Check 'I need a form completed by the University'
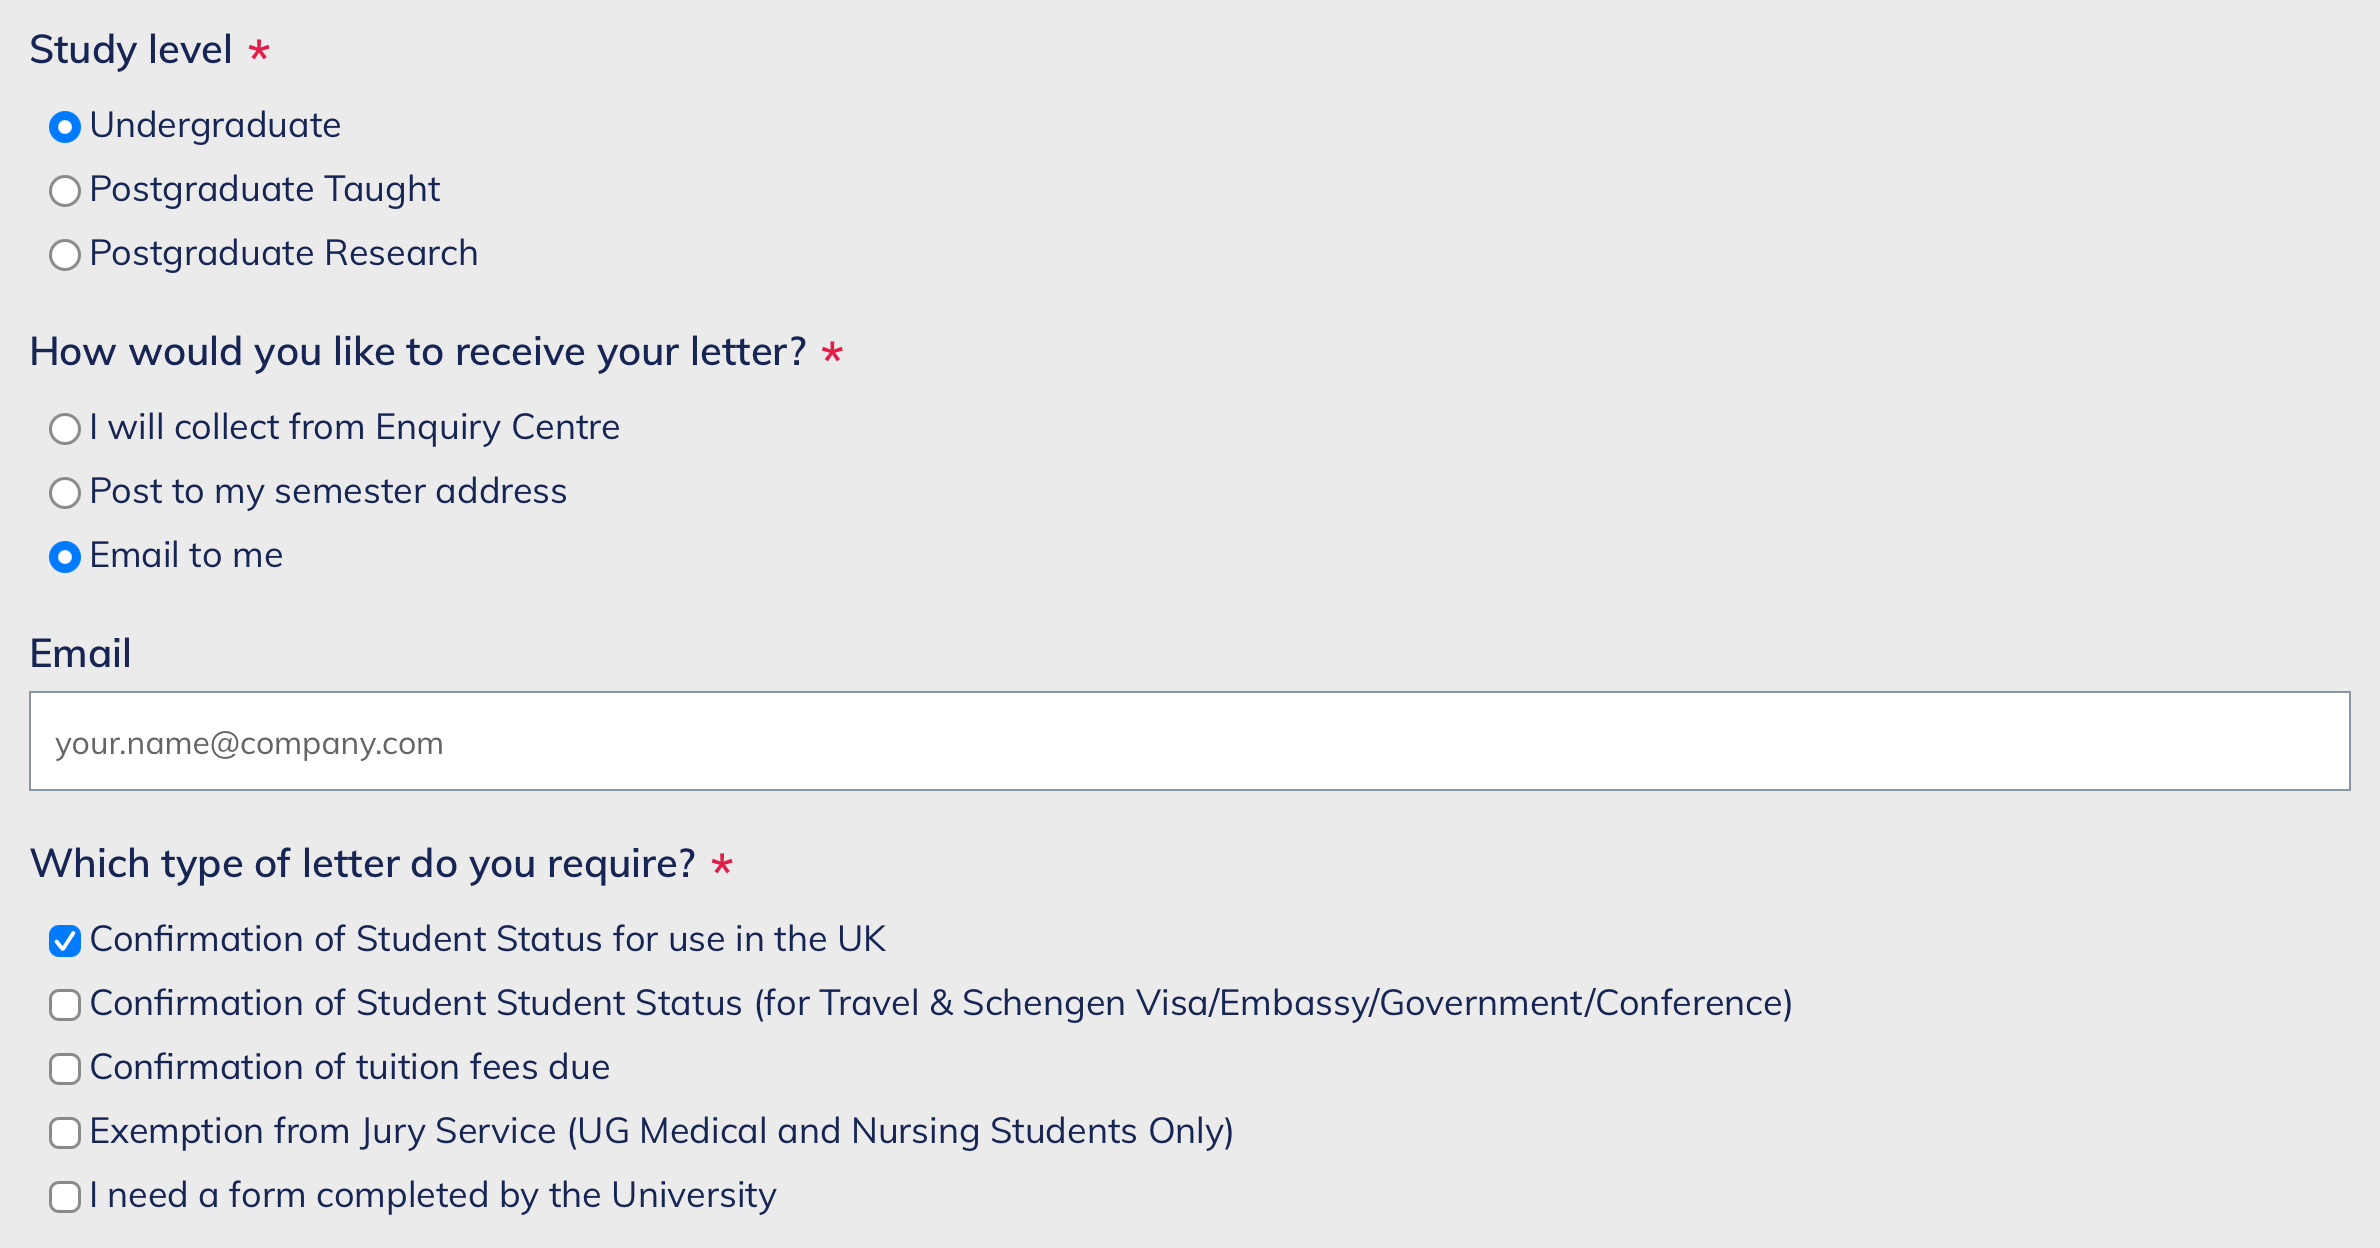Image resolution: width=2380 pixels, height=1248 pixels. pyautogui.click(x=65, y=1197)
